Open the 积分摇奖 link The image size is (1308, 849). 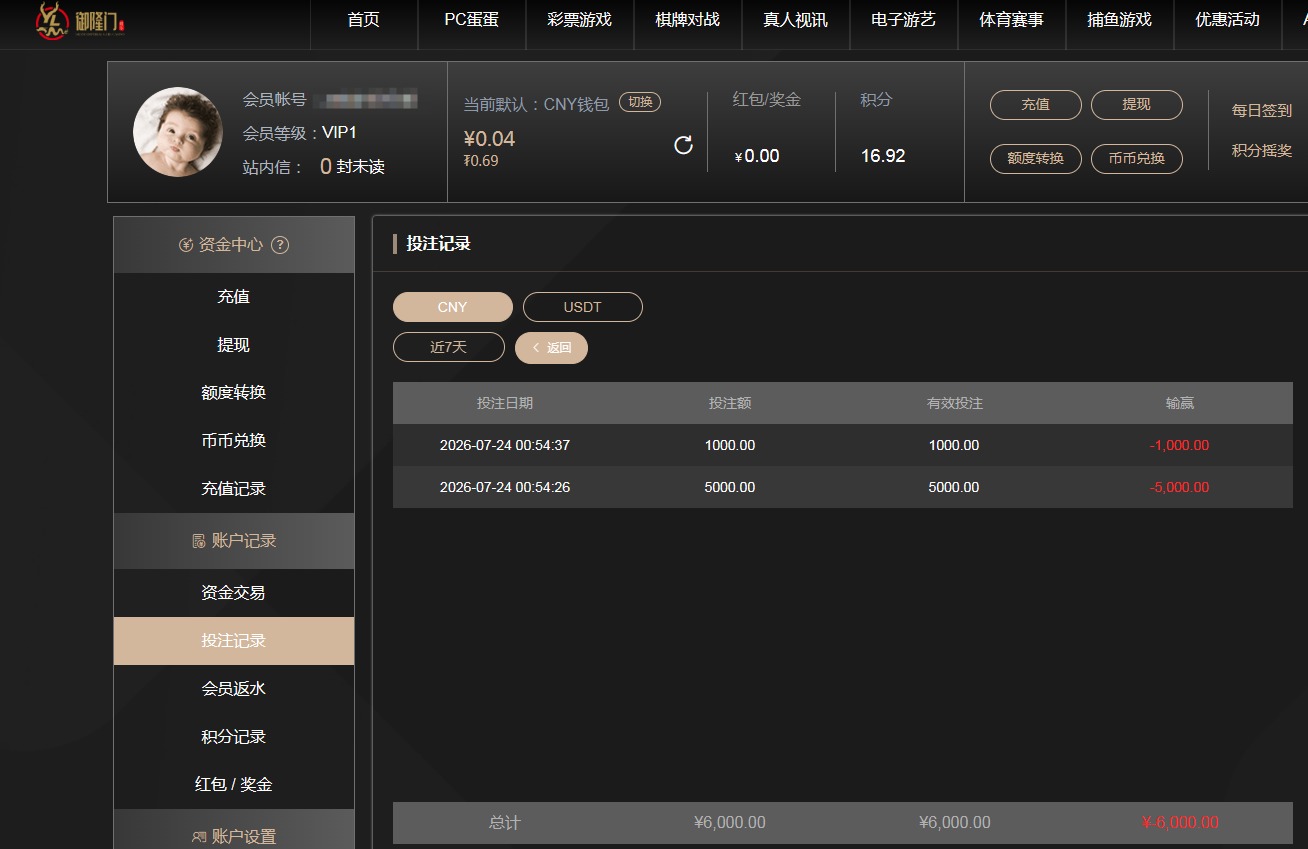click(x=1262, y=151)
